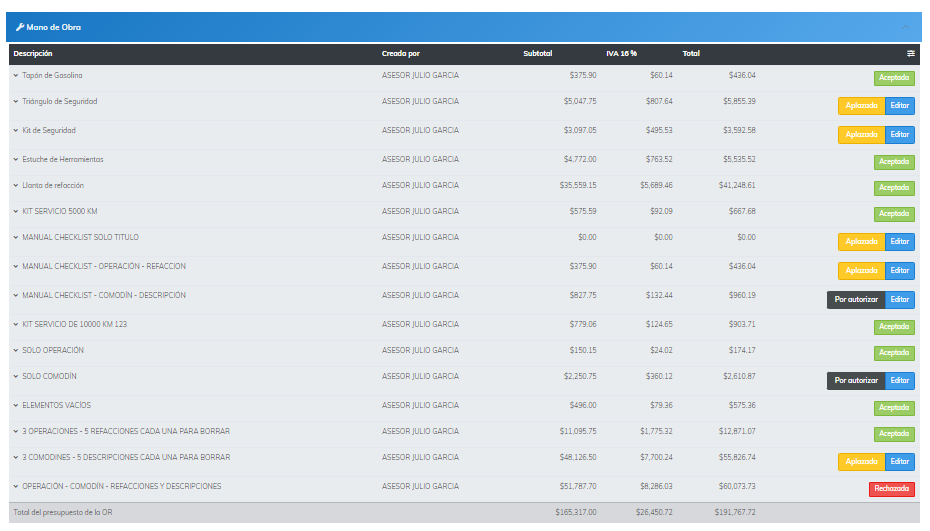The image size is (930, 531).
Task: Open the column settings sliders icon
Action: coord(910,54)
